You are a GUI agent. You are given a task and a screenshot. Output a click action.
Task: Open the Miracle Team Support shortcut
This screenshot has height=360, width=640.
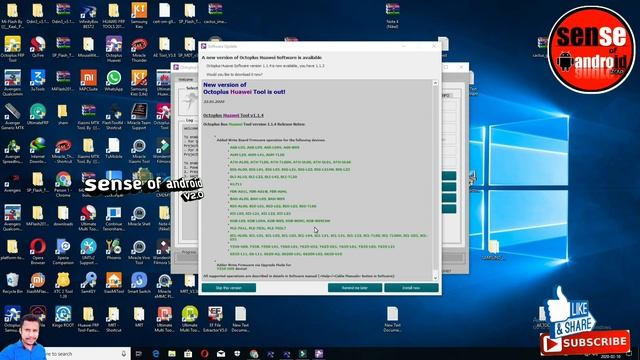tap(139, 117)
